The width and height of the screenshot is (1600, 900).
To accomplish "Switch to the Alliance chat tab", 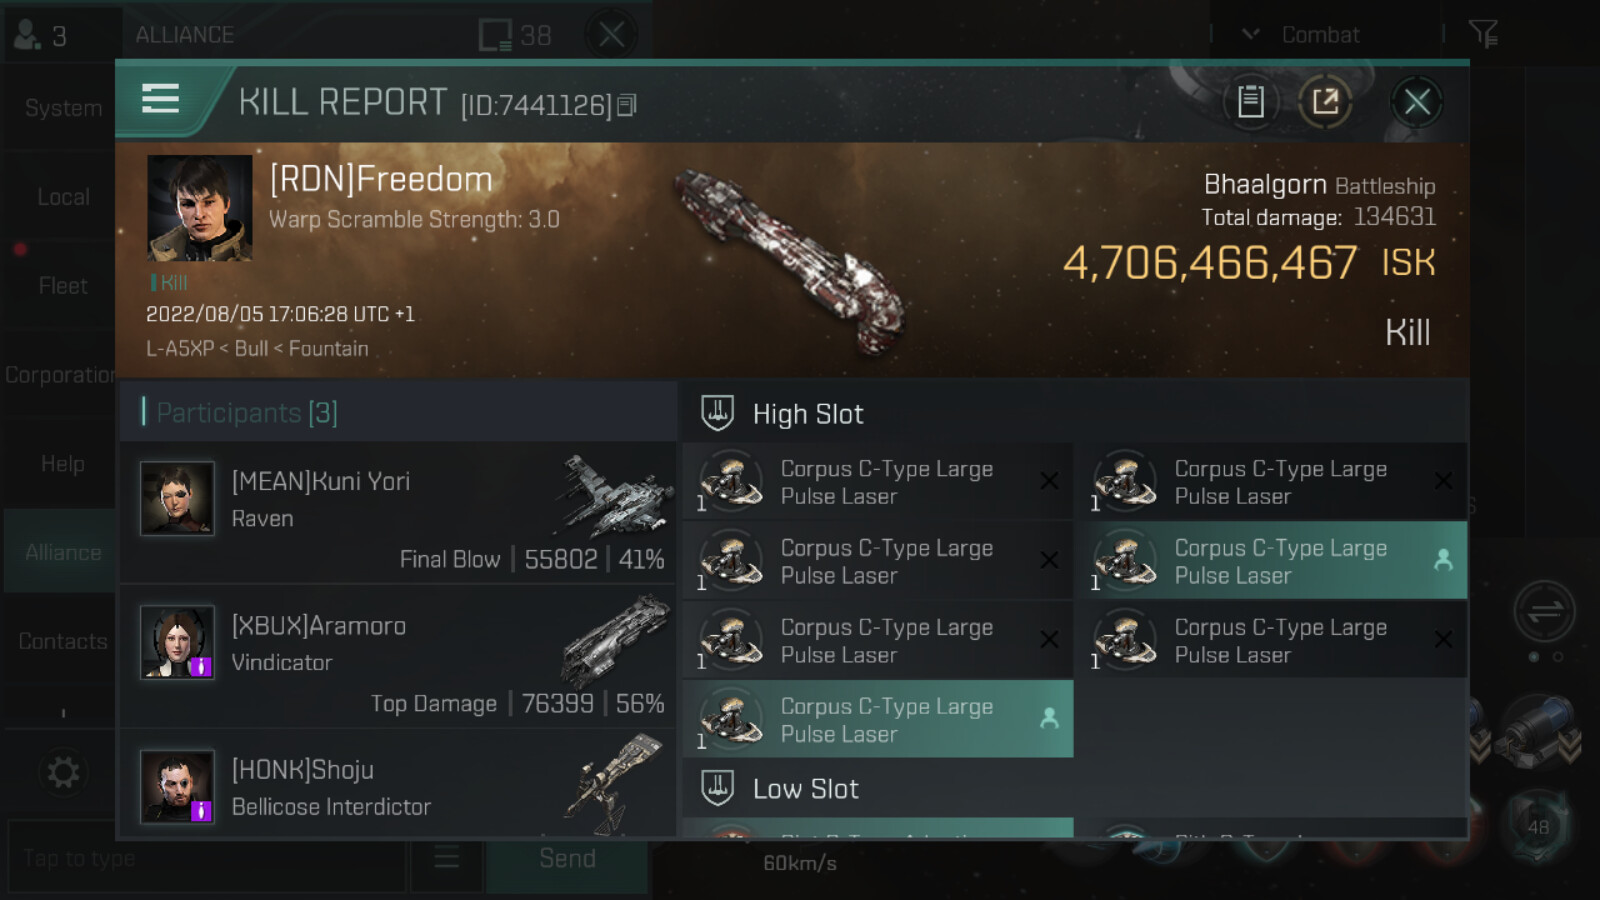I will [62, 552].
